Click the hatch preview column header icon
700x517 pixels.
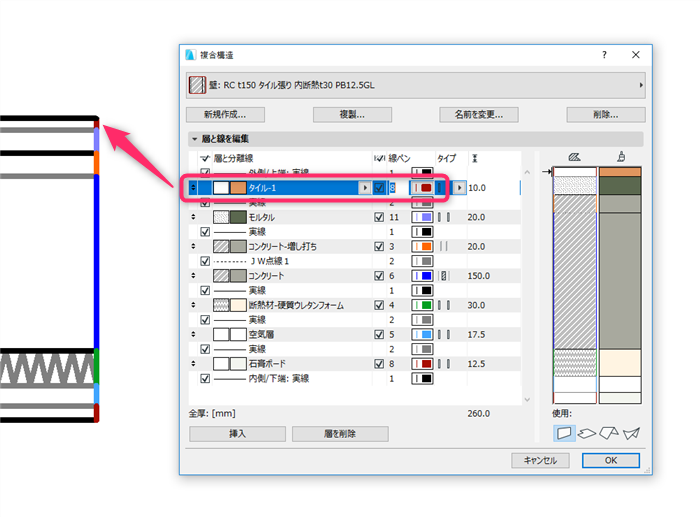coord(574,157)
